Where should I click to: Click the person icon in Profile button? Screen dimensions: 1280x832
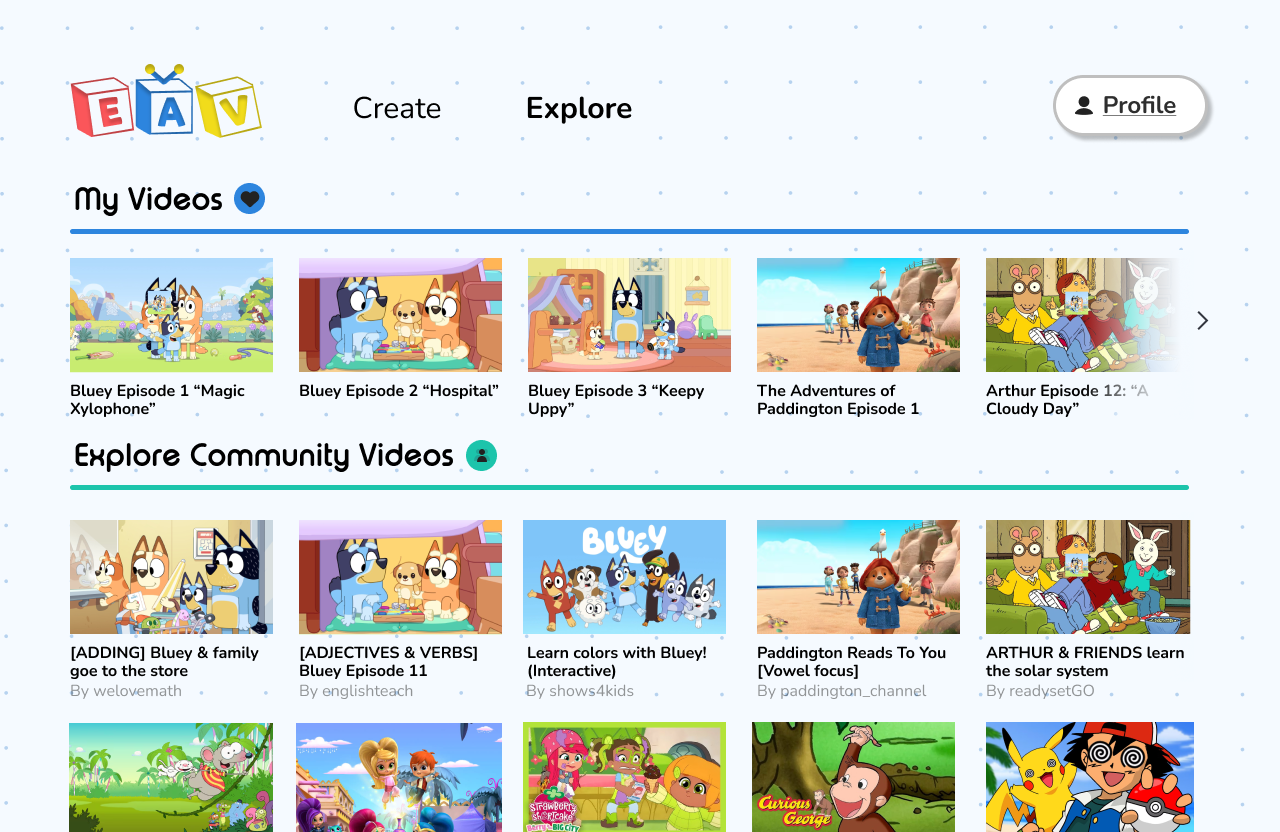(x=1084, y=106)
